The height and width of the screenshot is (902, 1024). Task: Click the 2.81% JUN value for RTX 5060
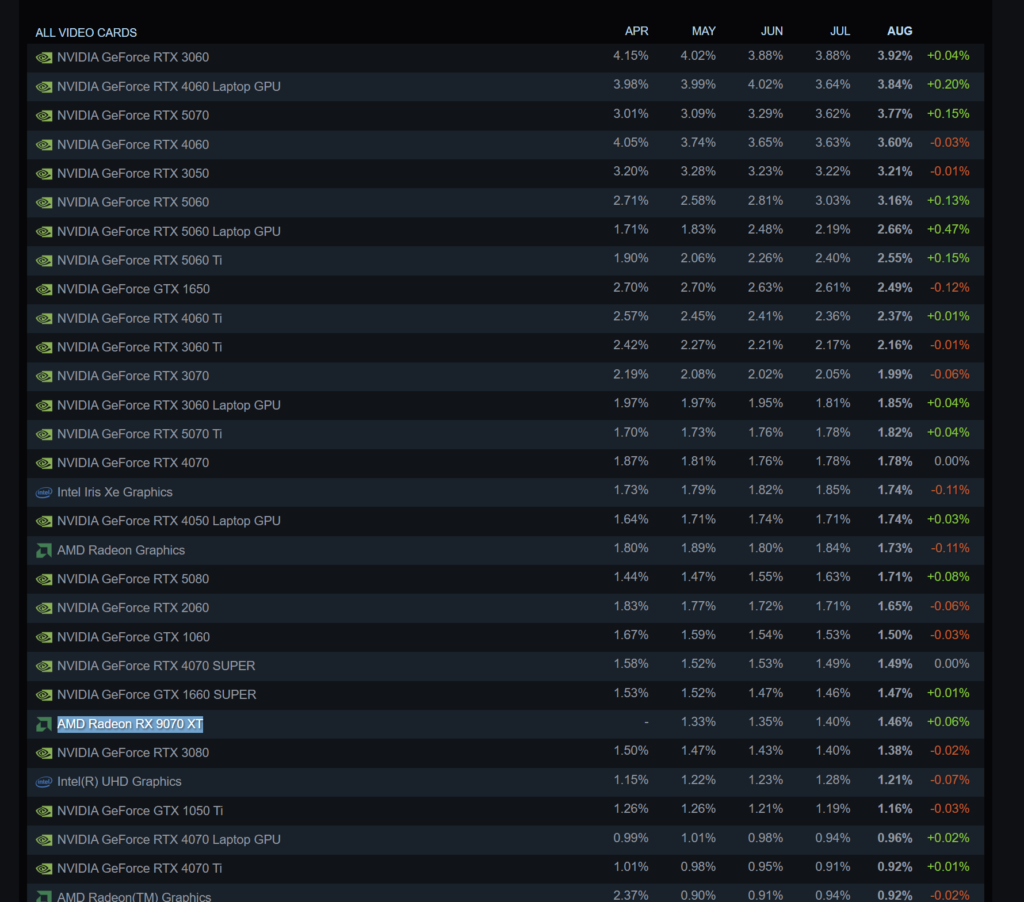(x=765, y=201)
